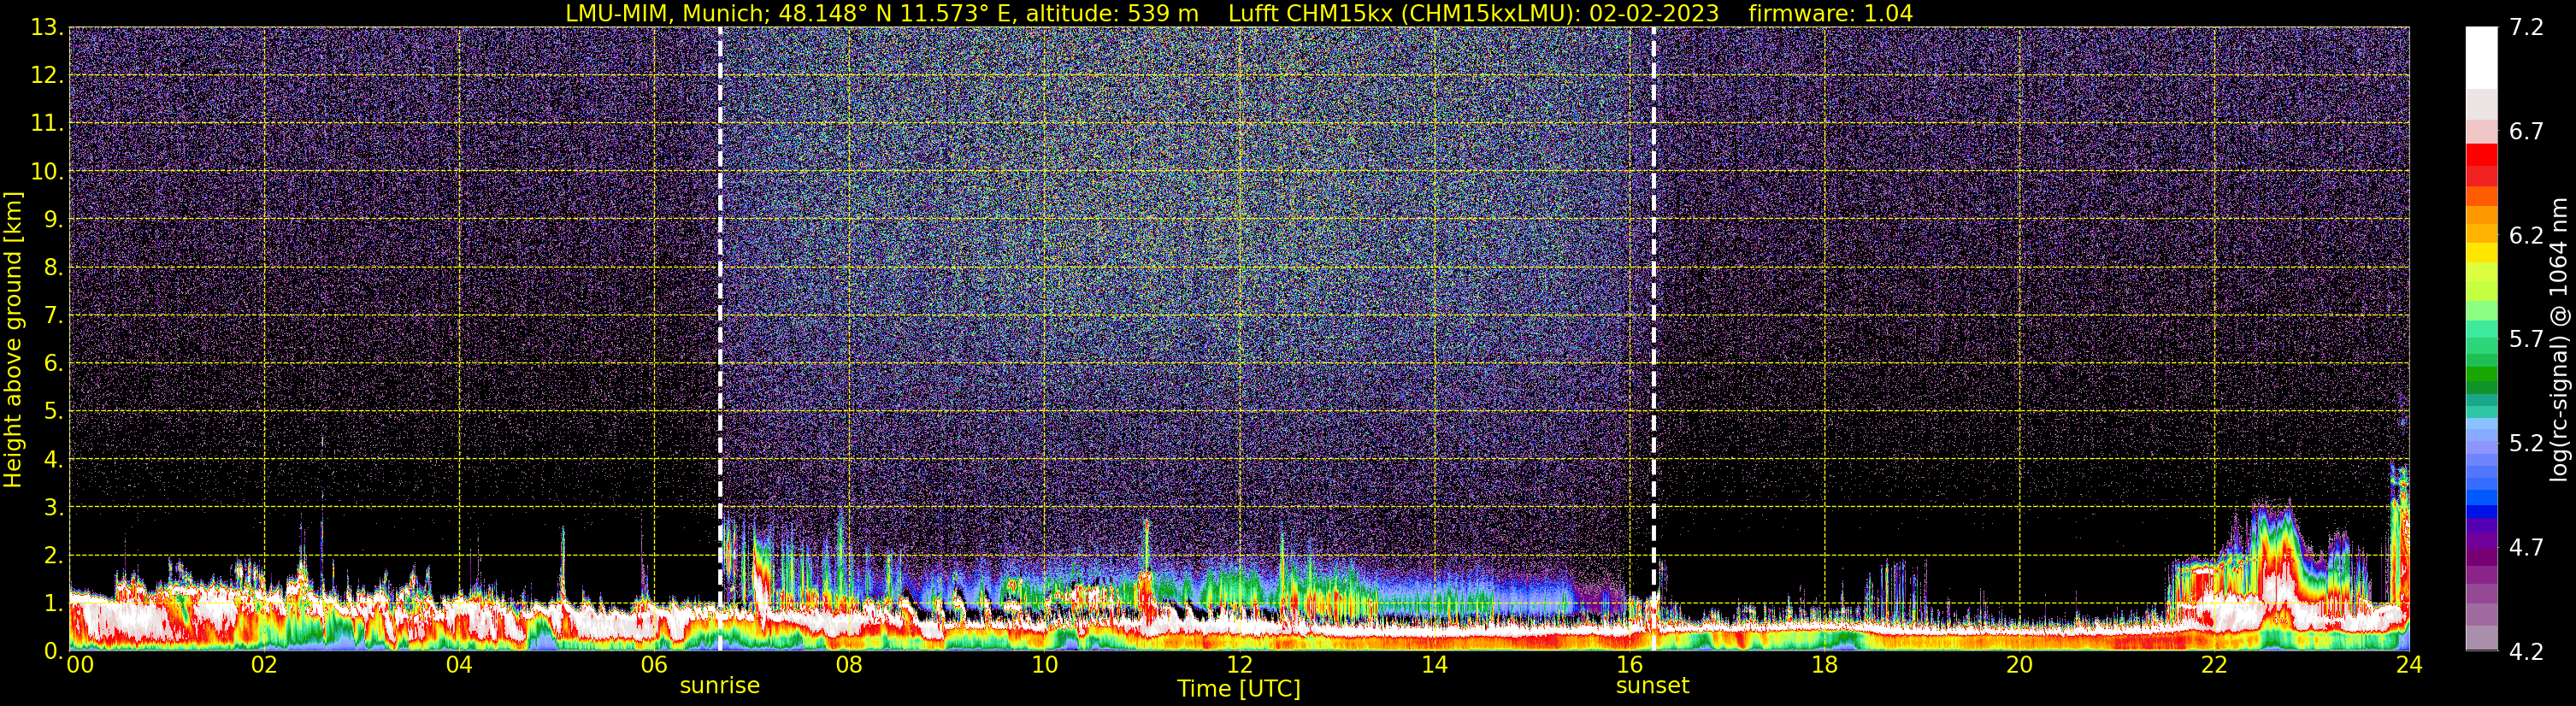The image size is (2576, 706).
Task: Click the height axis tick label '12.'
Action: [47, 75]
